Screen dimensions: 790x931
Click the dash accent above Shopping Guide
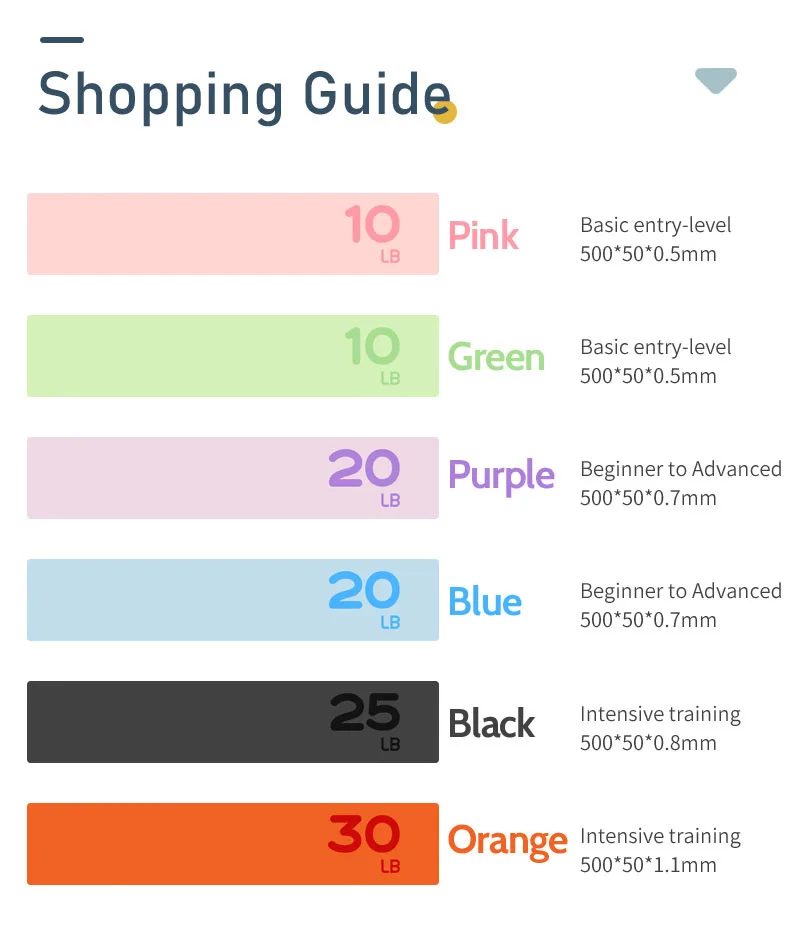[x=62, y=40]
